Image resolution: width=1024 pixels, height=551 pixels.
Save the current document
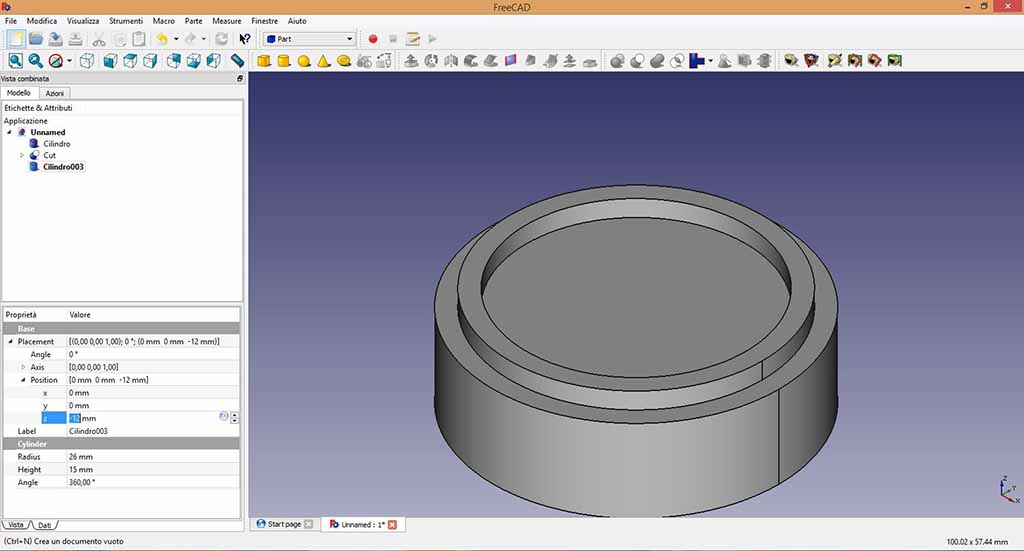point(56,39)
